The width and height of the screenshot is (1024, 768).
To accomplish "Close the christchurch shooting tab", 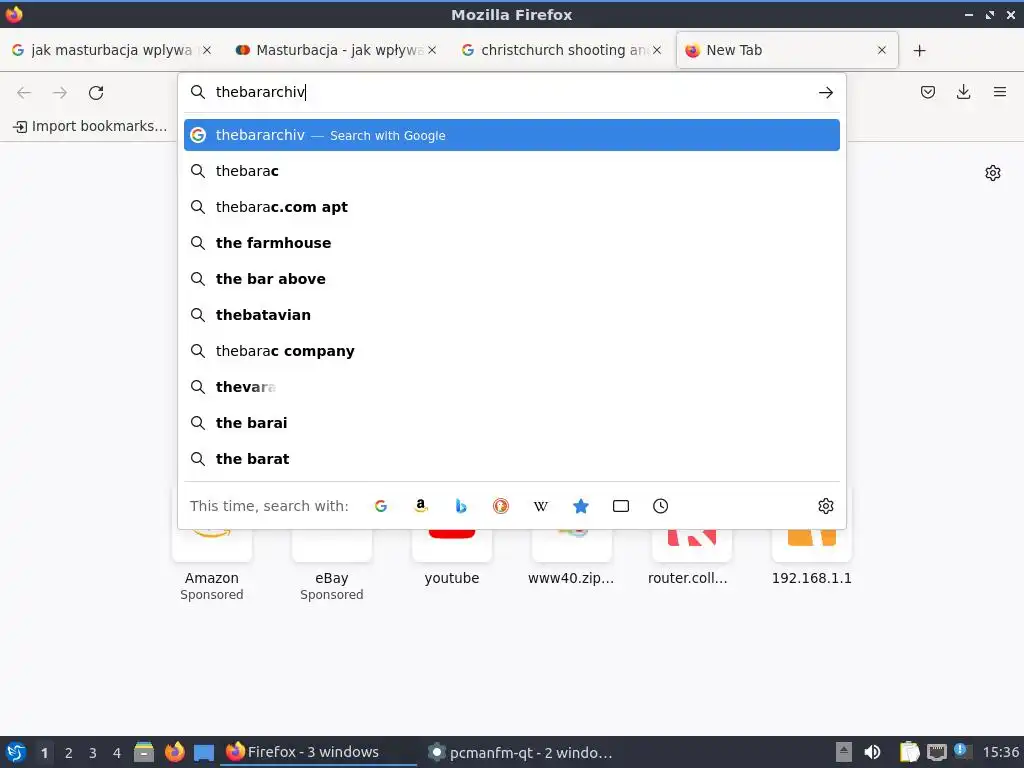I will 657,50.
